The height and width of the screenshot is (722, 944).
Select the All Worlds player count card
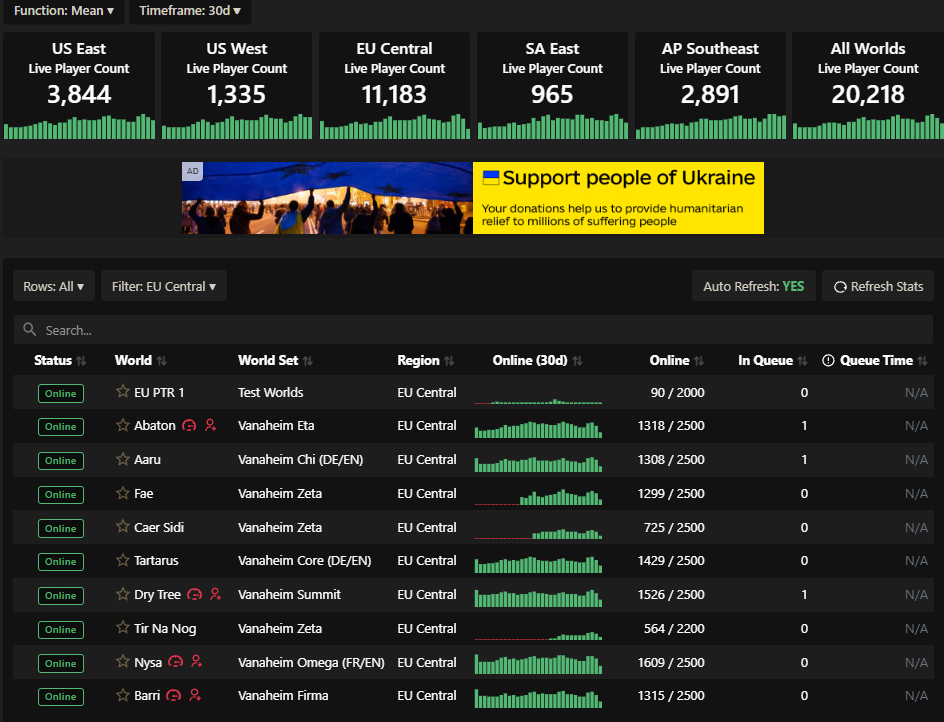point(868,86)
